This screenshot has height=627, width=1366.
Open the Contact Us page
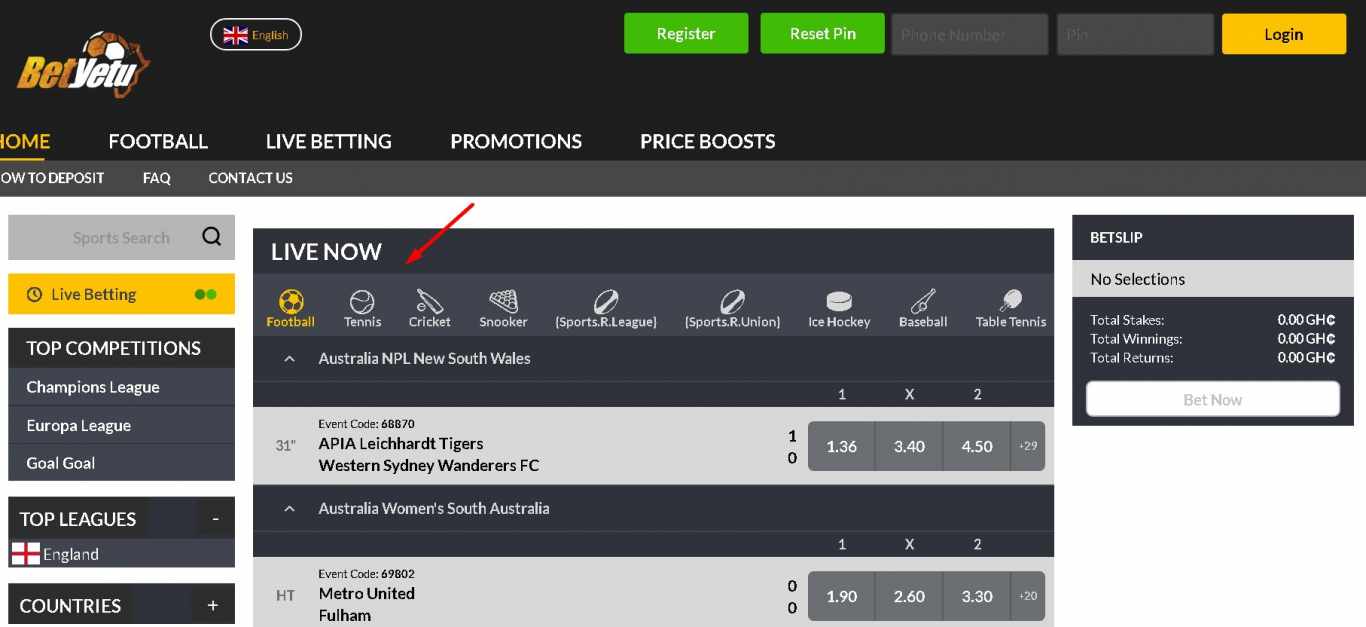[251, 178]
